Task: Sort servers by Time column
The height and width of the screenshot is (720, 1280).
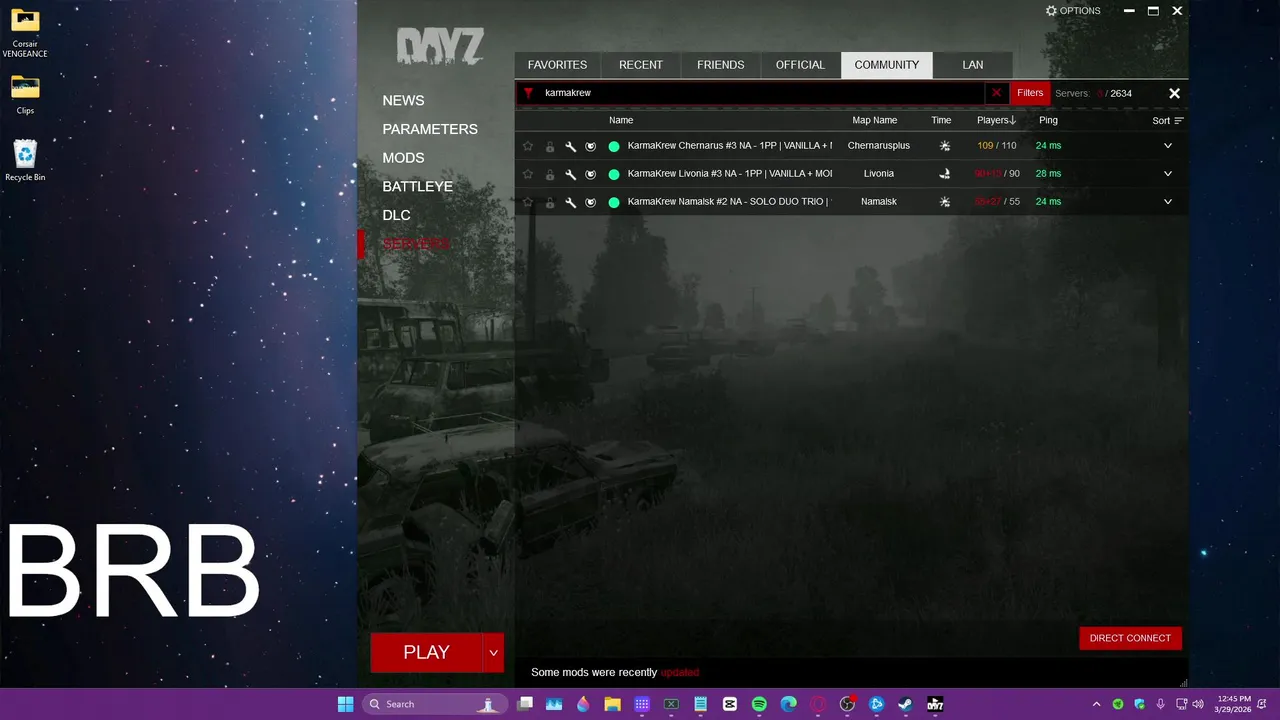Action: [x=941, y=120]
